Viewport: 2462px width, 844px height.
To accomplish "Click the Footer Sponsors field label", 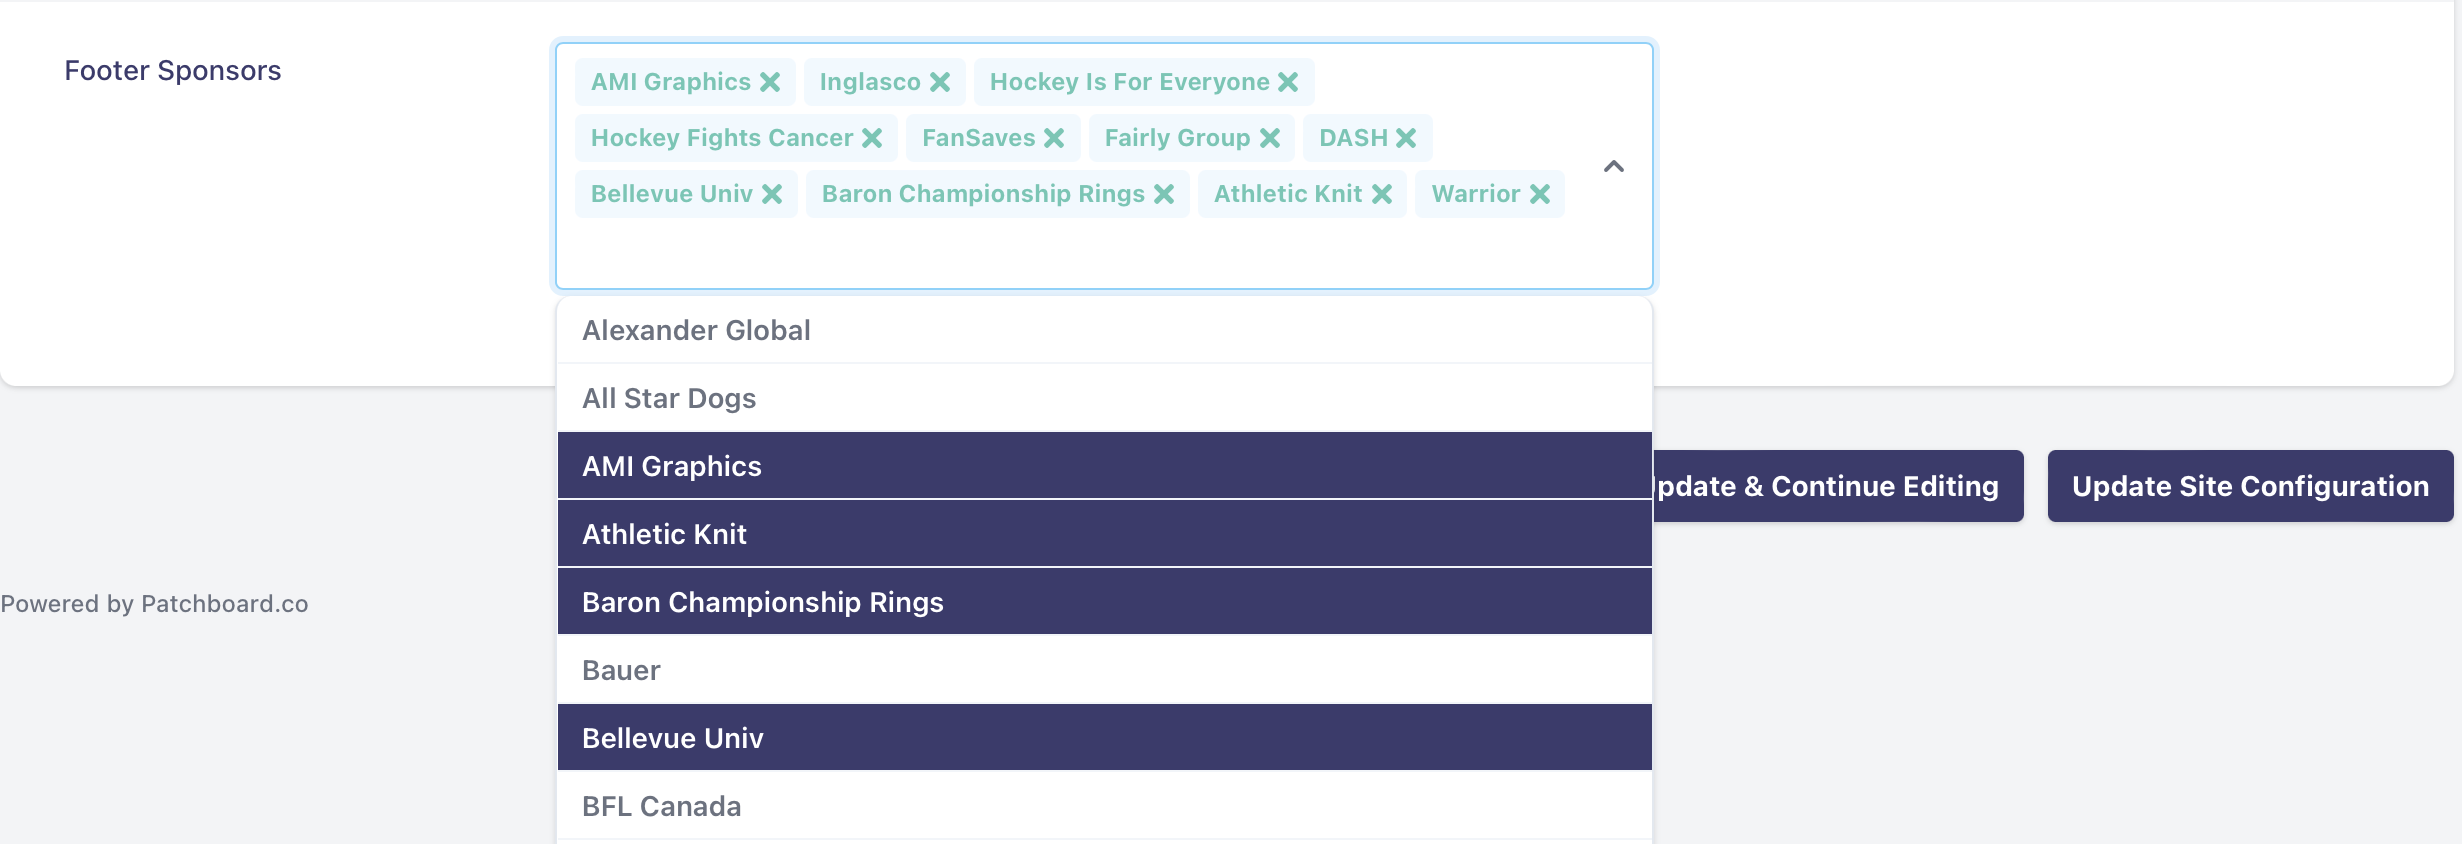I will 173,70.
